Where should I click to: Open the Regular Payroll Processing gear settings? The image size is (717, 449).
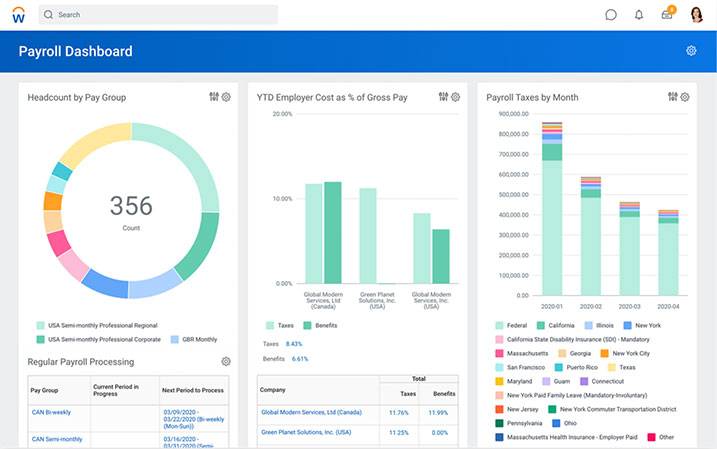click(x=226, y=362)
